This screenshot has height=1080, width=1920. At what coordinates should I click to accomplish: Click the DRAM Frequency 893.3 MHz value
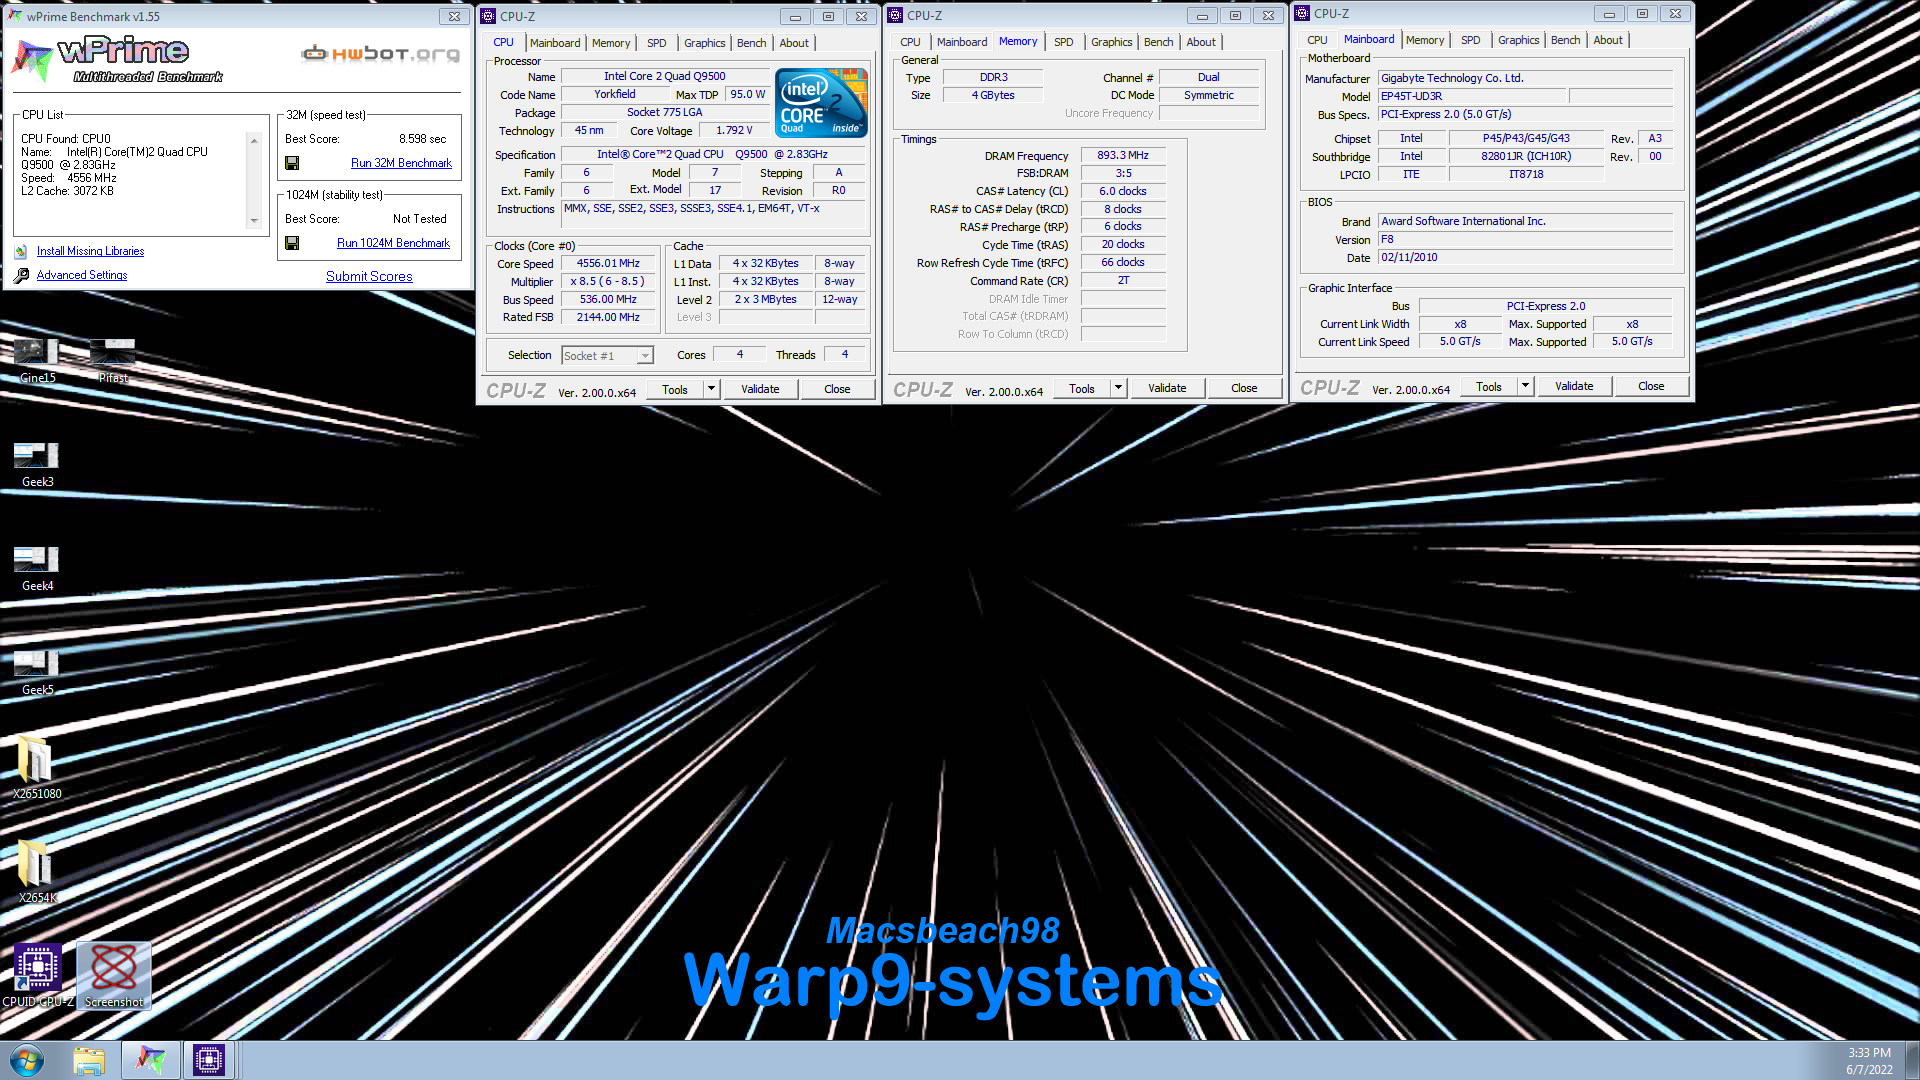point(1123,155)
